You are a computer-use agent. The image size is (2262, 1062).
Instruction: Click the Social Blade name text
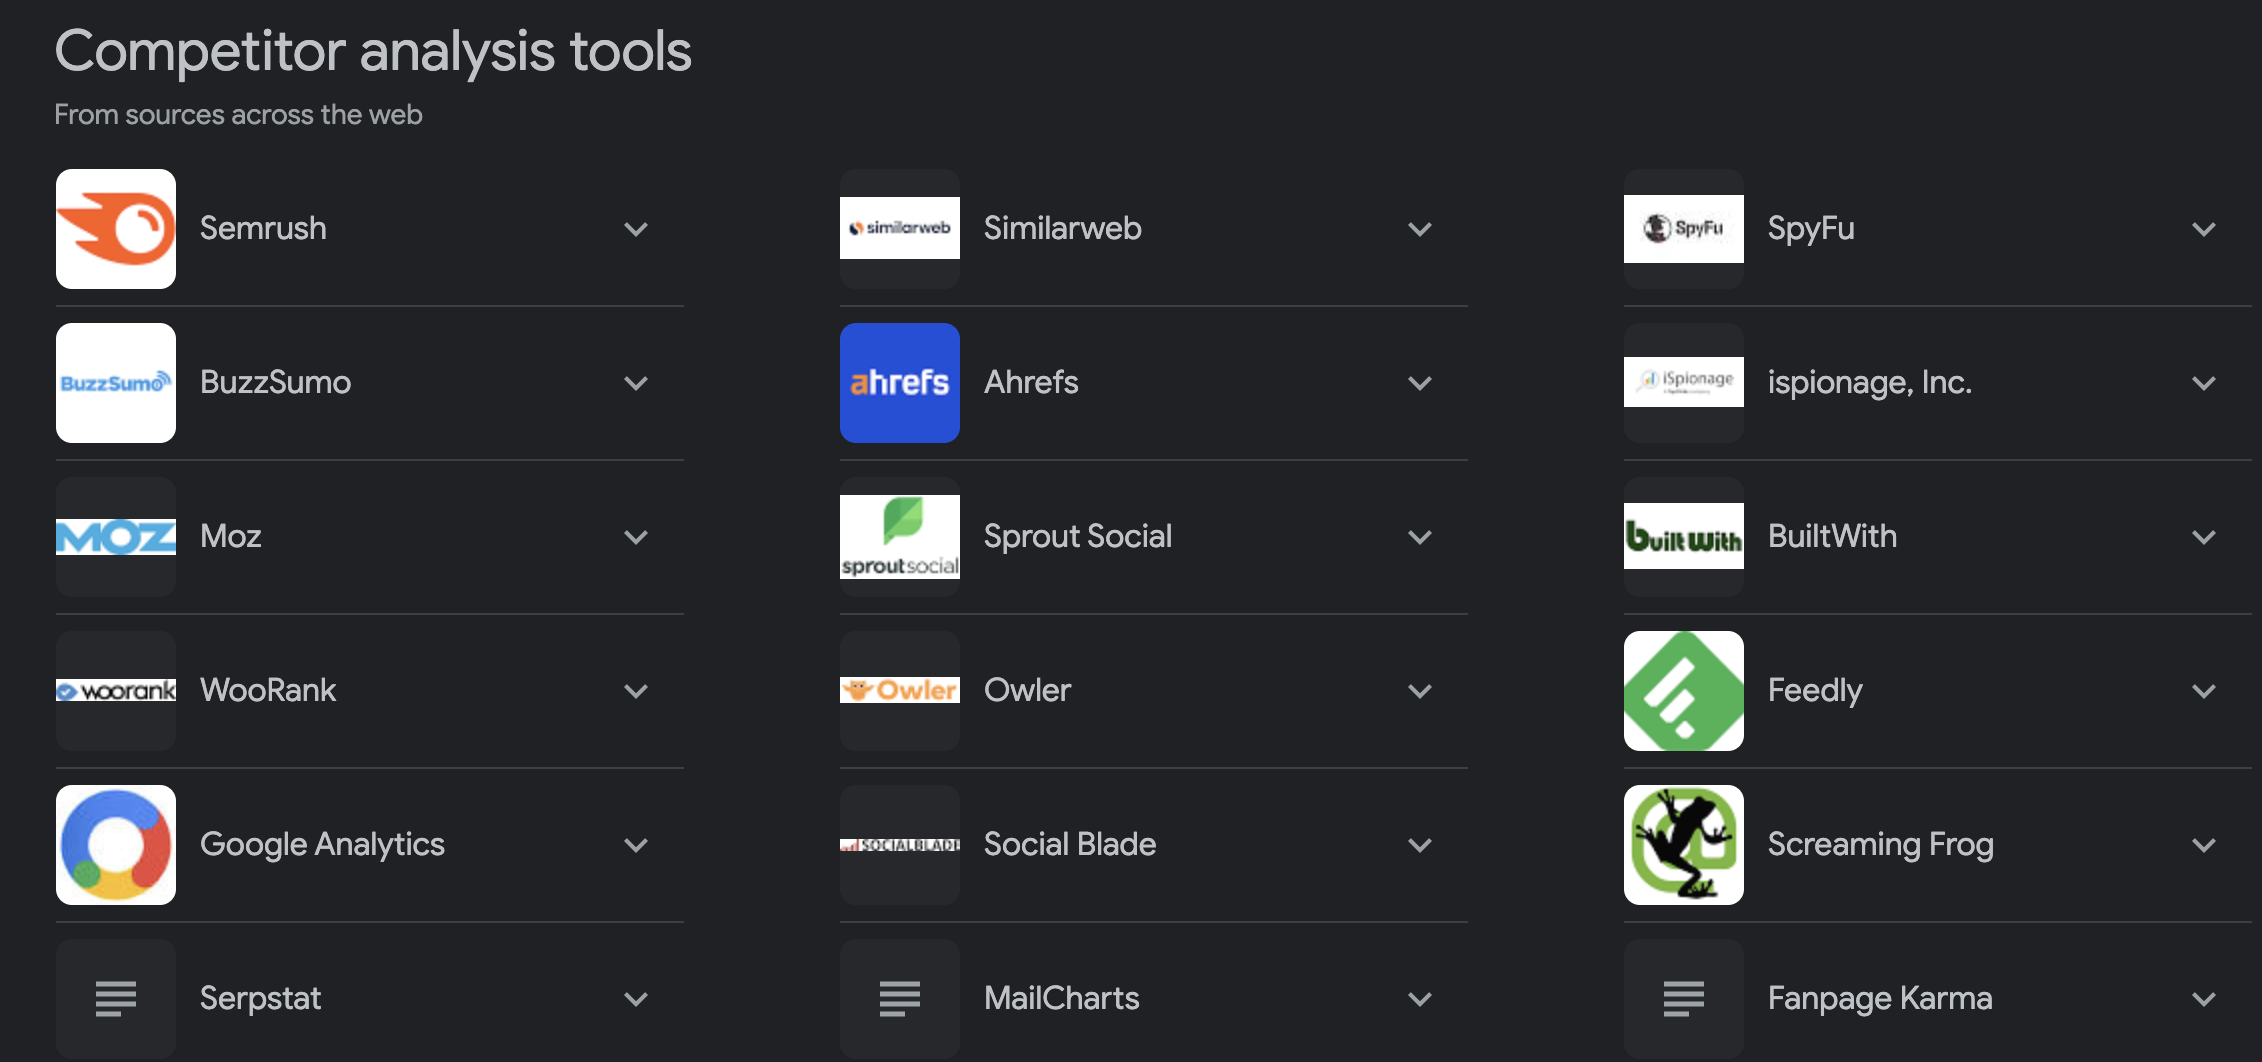coord(1070,844)
